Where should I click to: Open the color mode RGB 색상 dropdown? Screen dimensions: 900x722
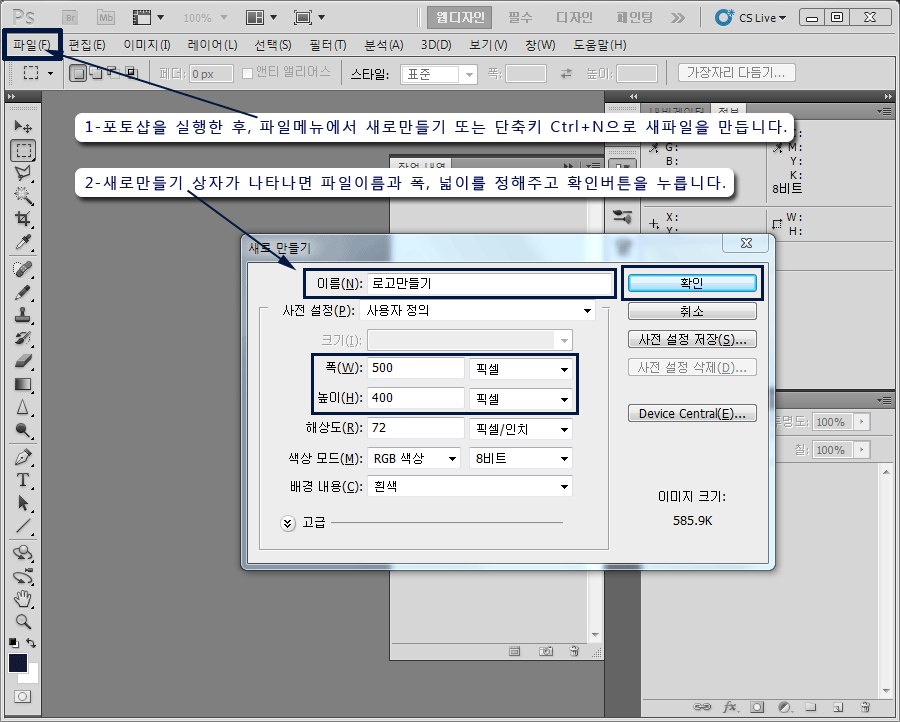tap(414, 459)
